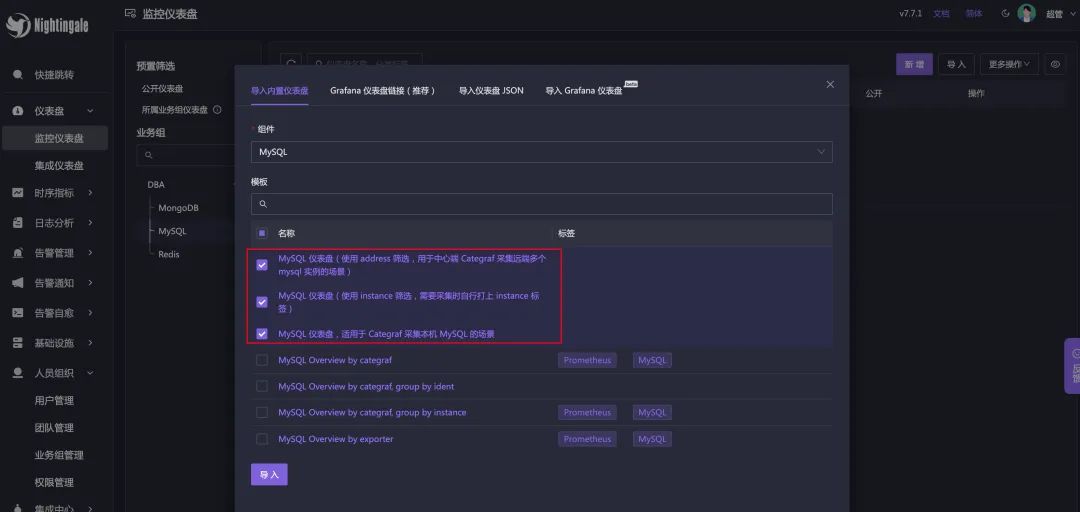1080x512 pixels.
Task: Click the Nightingale logo icon
Action: (x=18, y=26)
